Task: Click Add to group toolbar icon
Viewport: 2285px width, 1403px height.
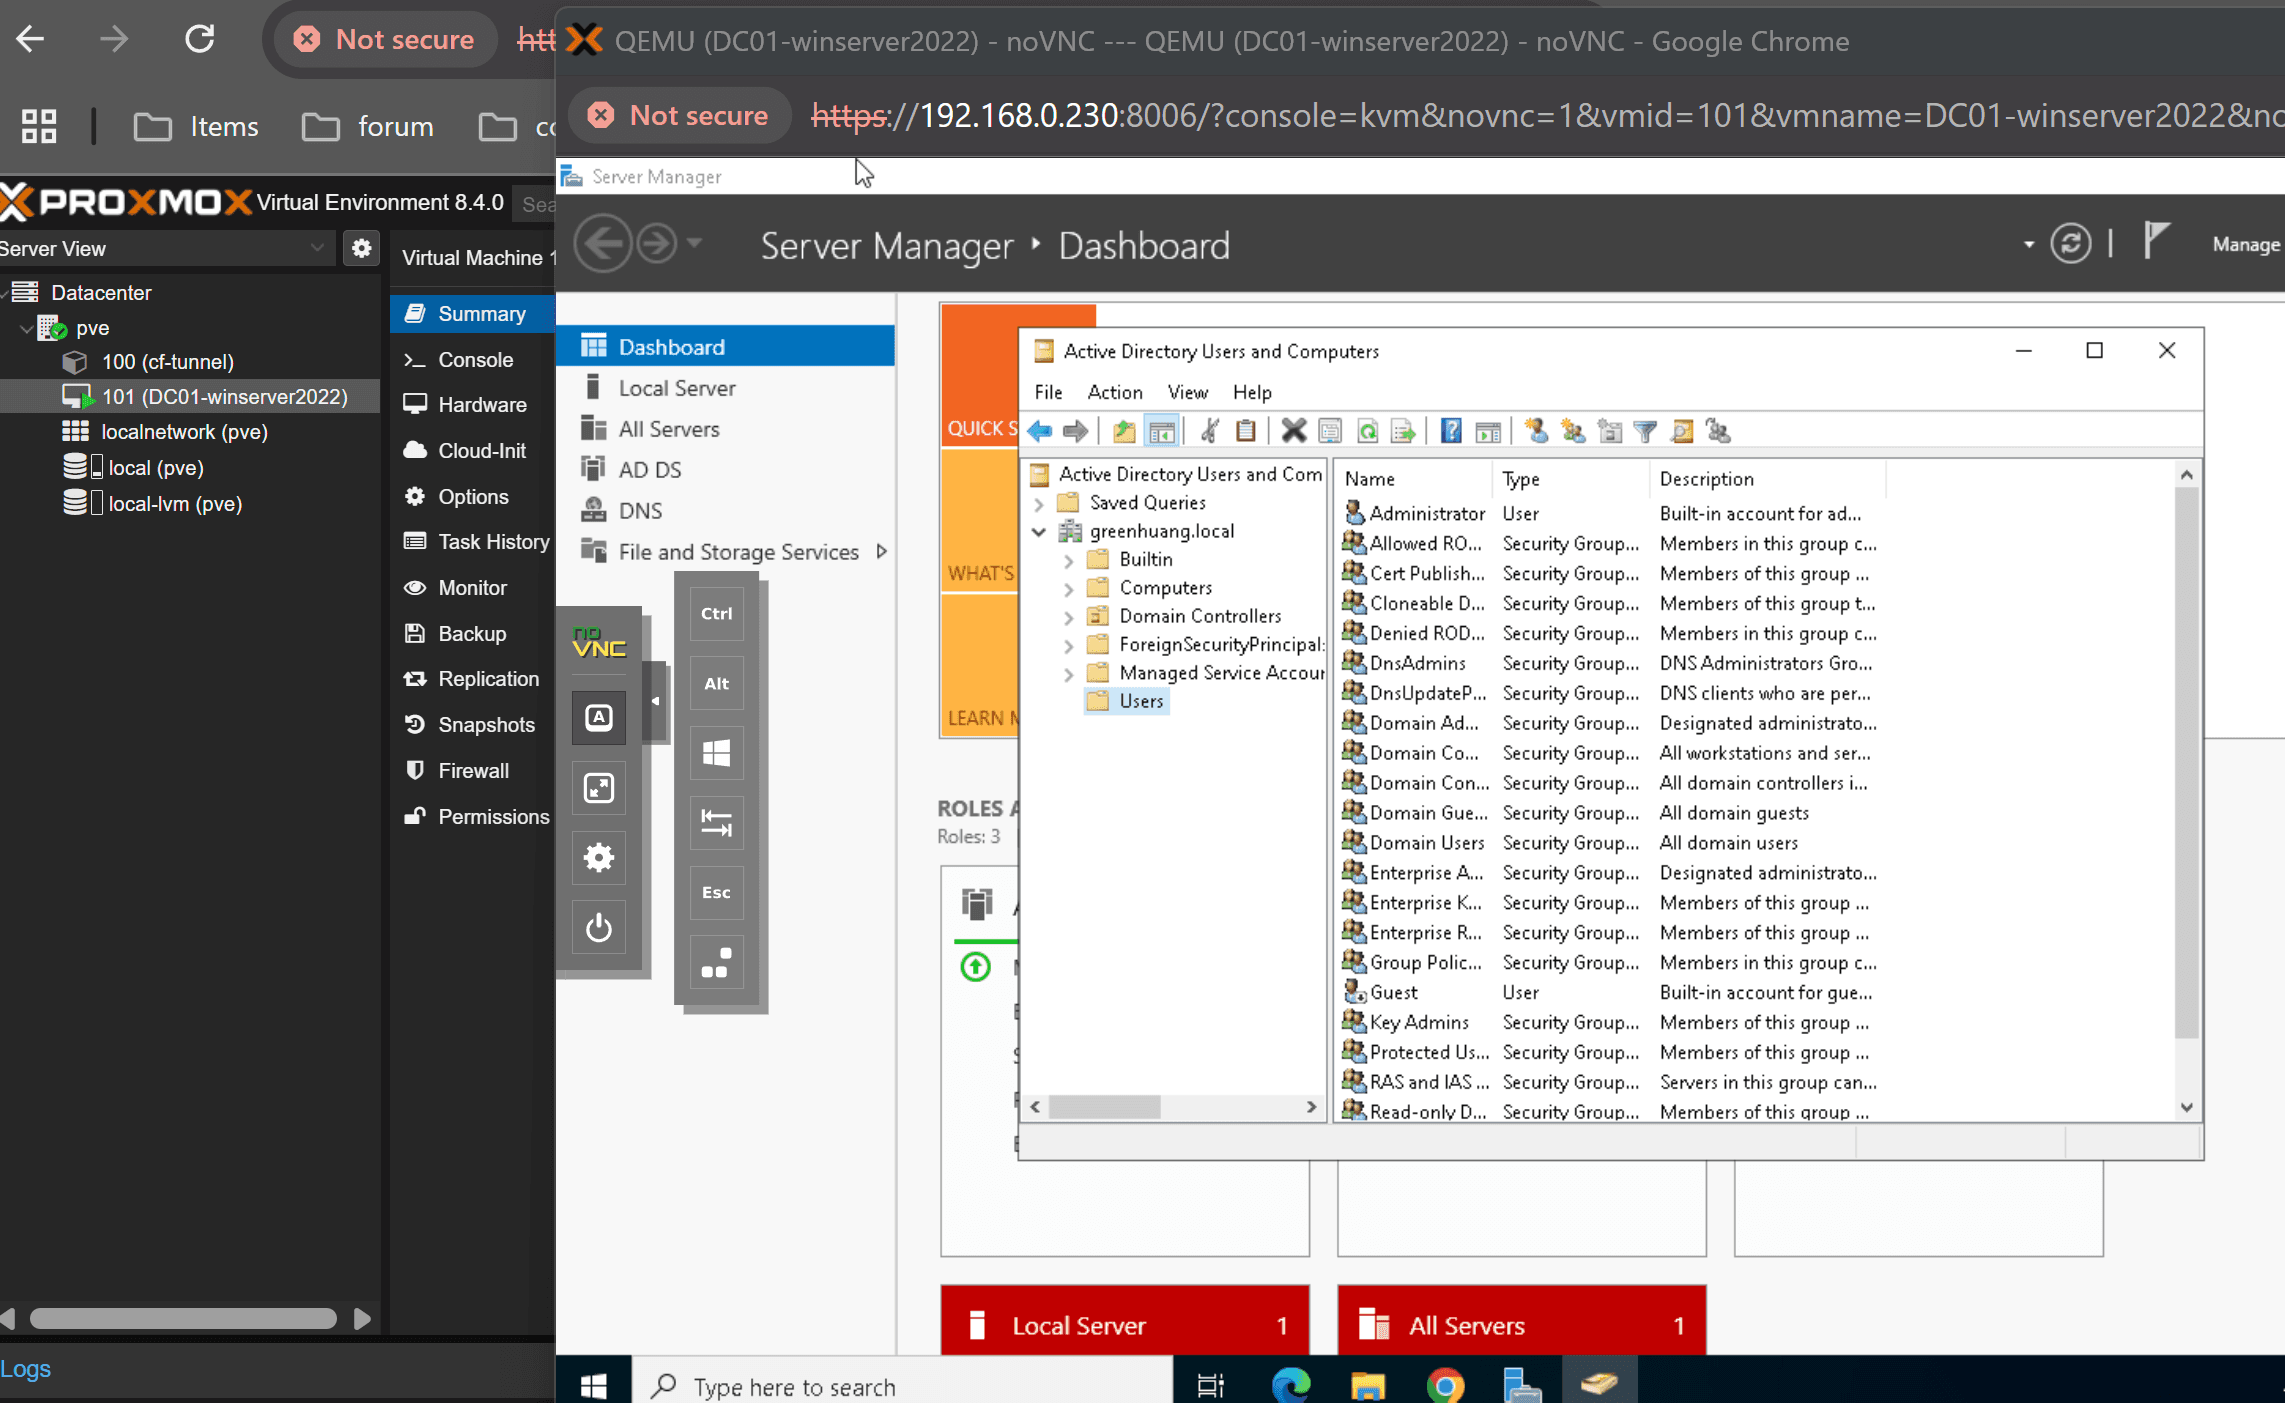Action: (1718, 431)
